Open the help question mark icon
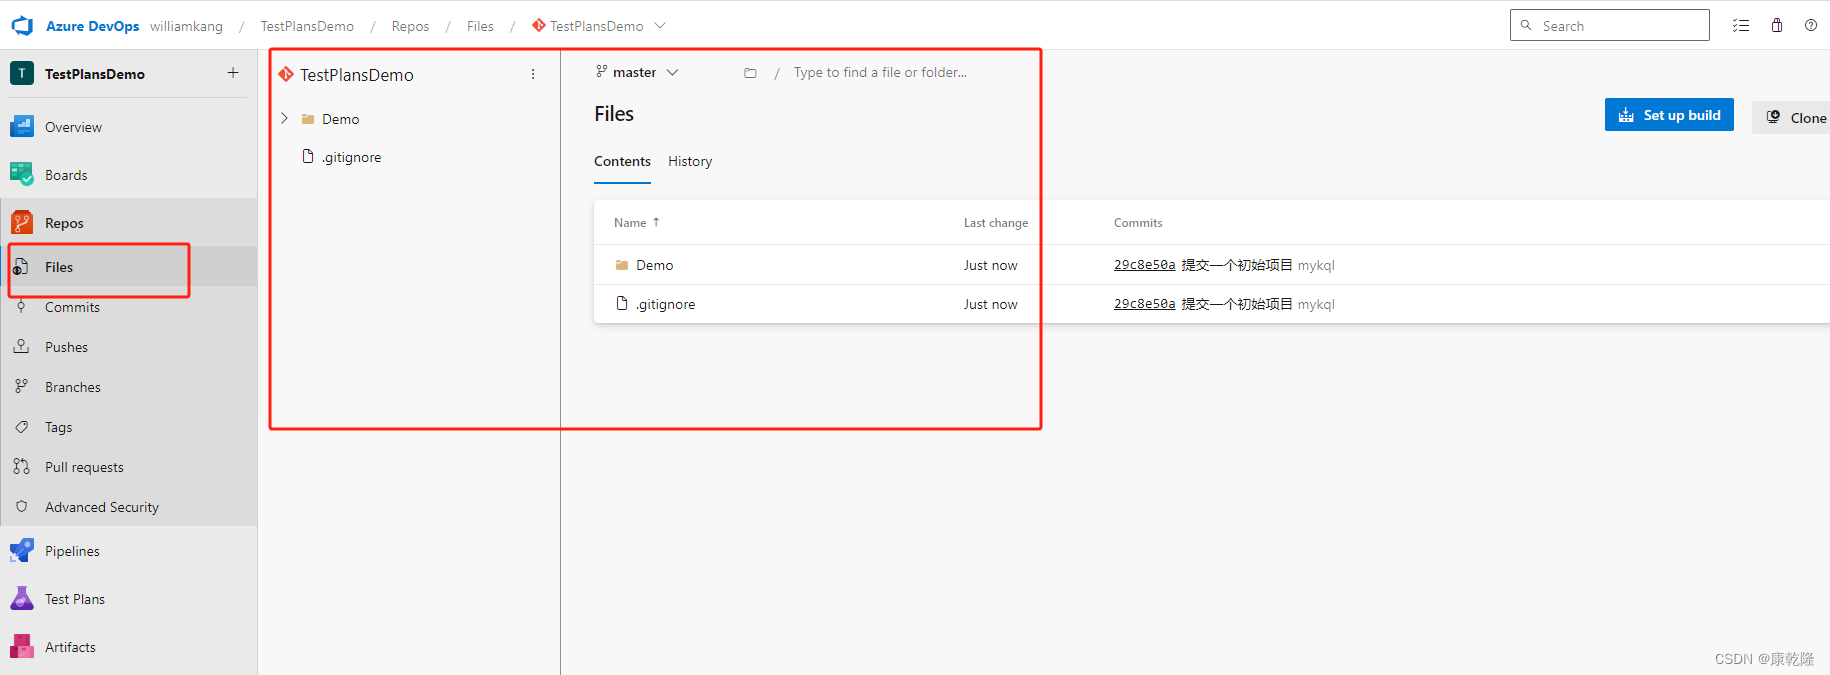Screen dimensions: 1830x675 coord(1811,26)
